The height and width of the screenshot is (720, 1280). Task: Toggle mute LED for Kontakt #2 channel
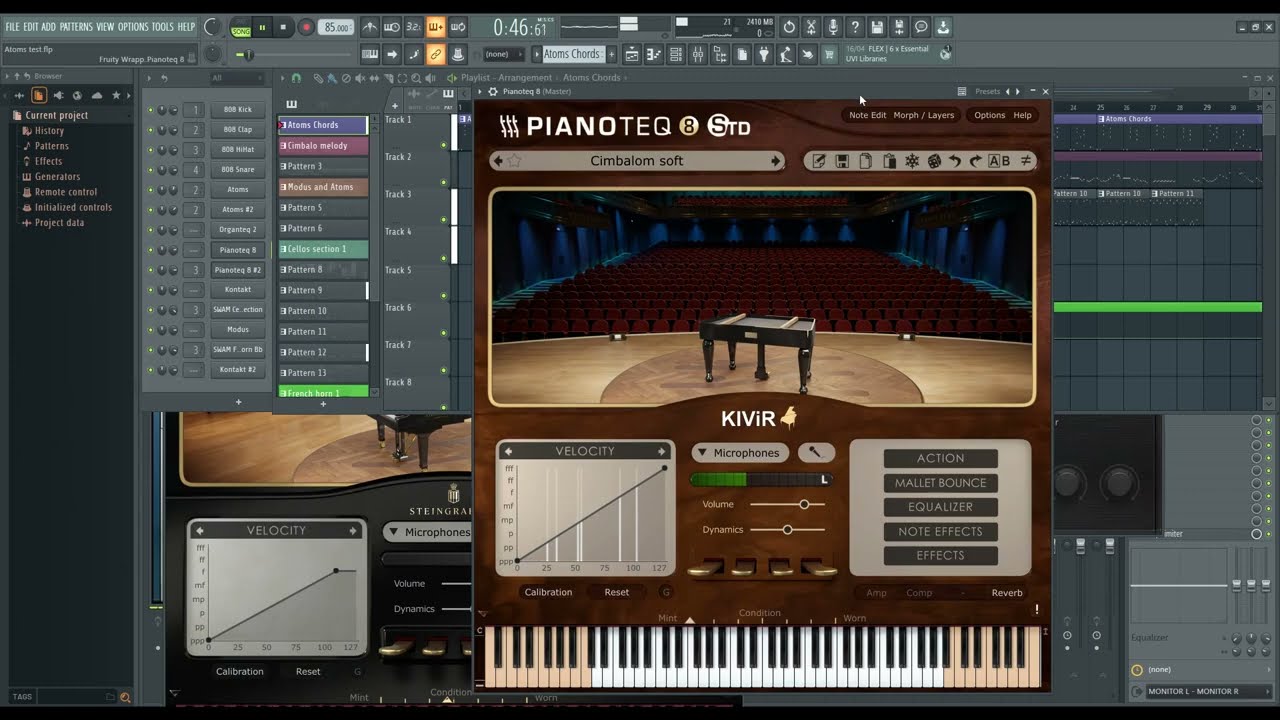(x=151, y=370)
